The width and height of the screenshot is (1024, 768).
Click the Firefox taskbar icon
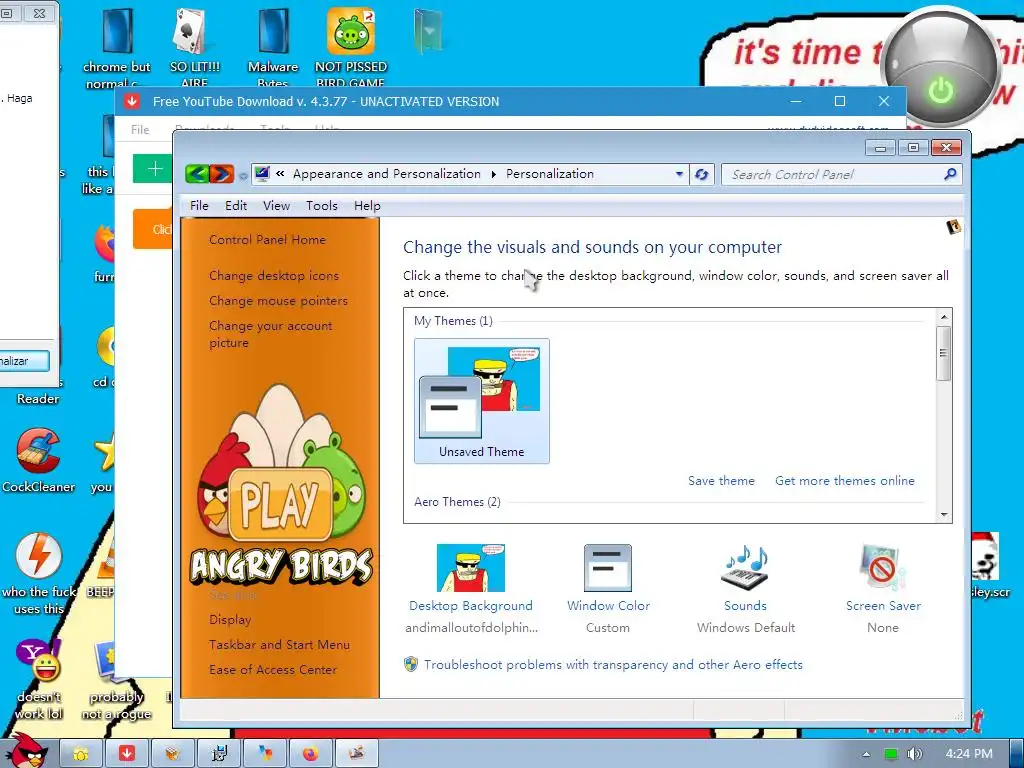[x=310, y=754]
